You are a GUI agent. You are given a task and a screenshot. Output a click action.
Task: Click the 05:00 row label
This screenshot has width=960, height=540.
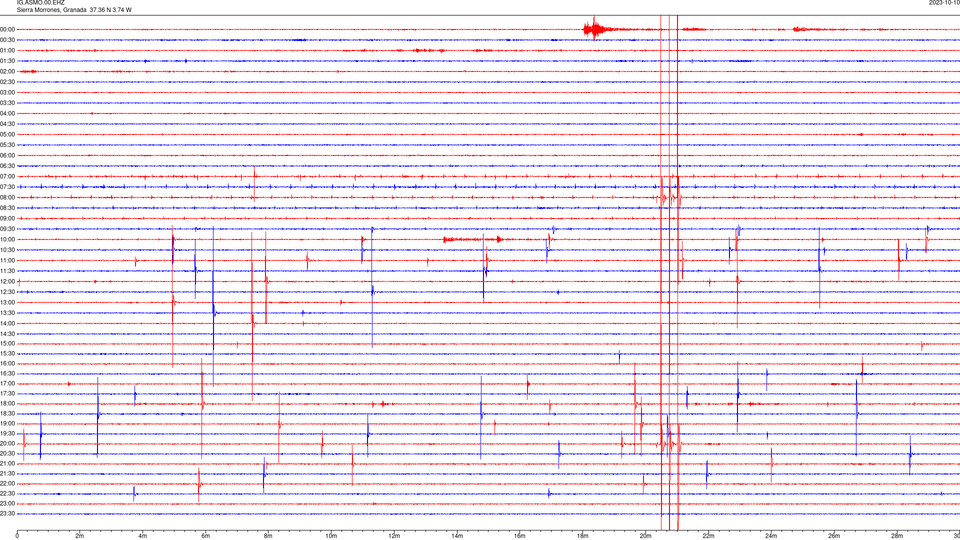pyautogui.click(x=7, y=134)
